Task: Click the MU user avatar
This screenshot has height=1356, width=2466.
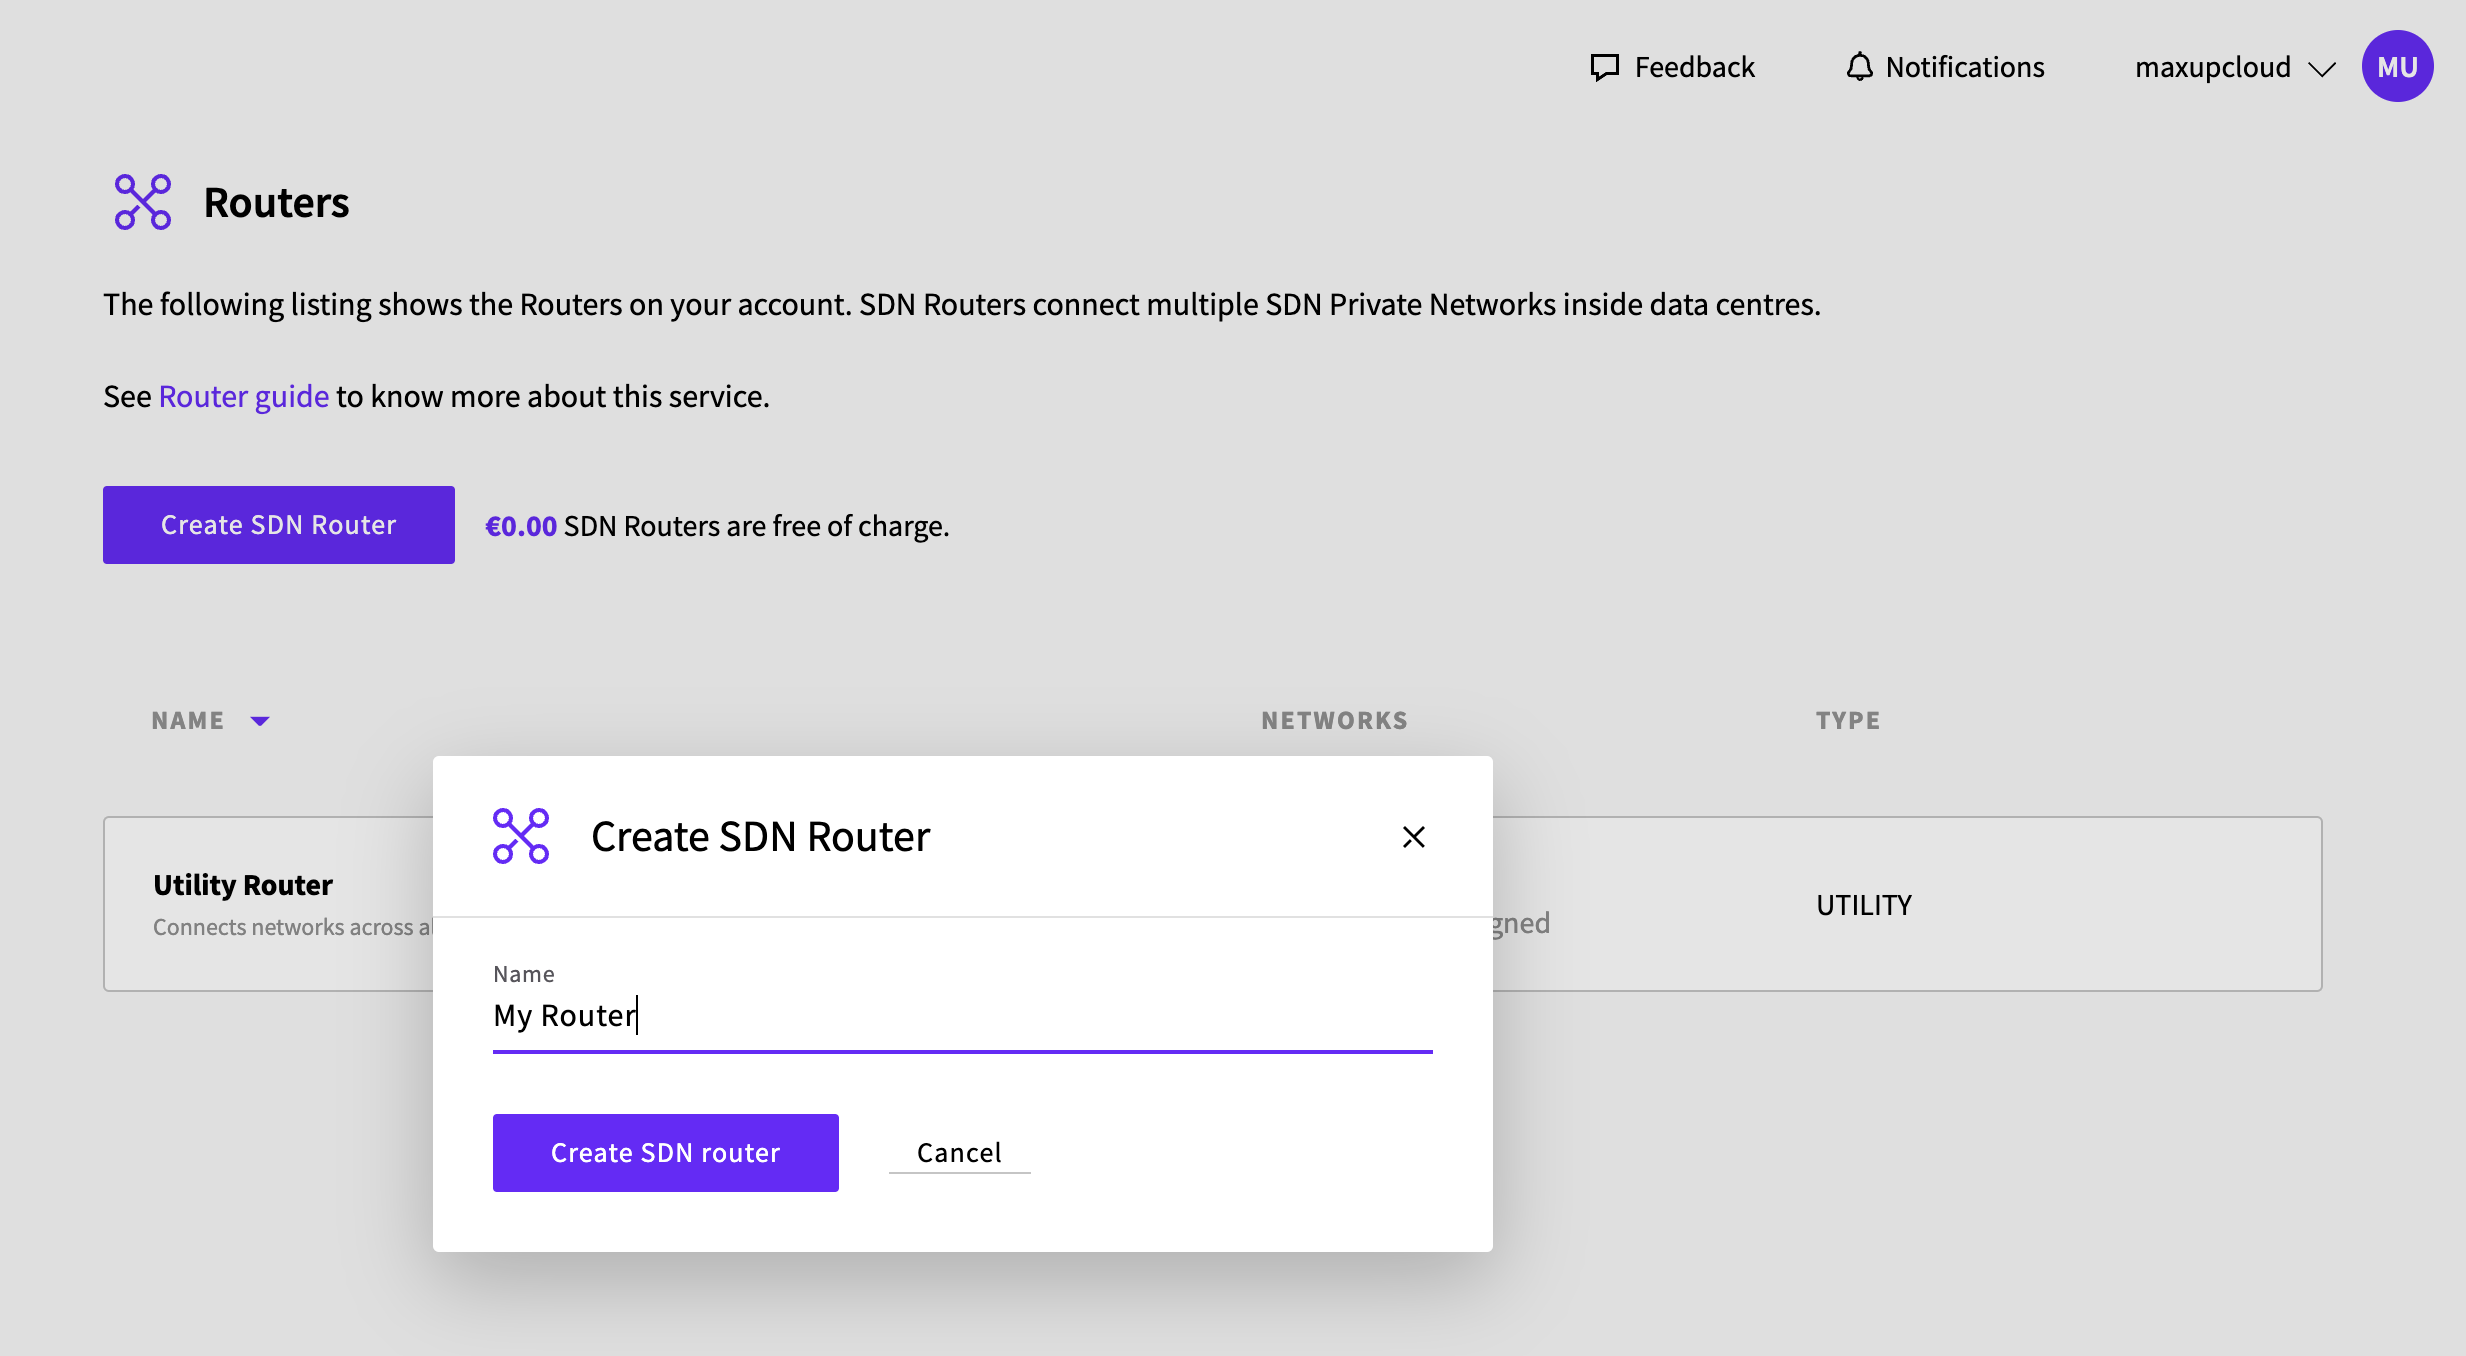Action: (2397, 66)
